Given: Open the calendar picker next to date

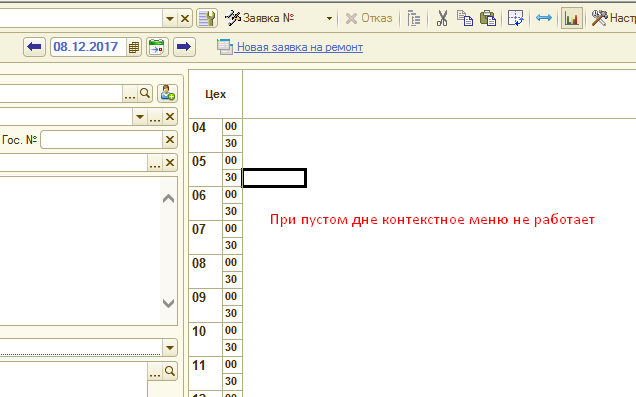Looking at the screenshot, I should (133, 47).
